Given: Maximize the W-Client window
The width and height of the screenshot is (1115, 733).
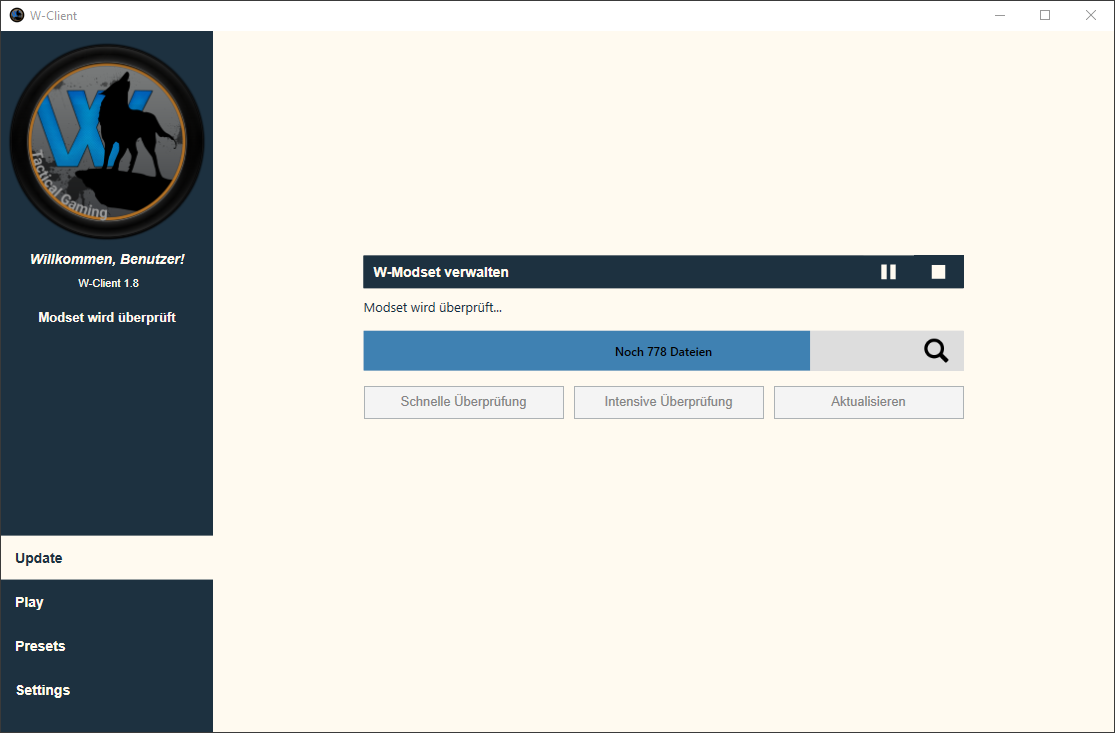Looking at the screenshot, I should [1045, 15].
